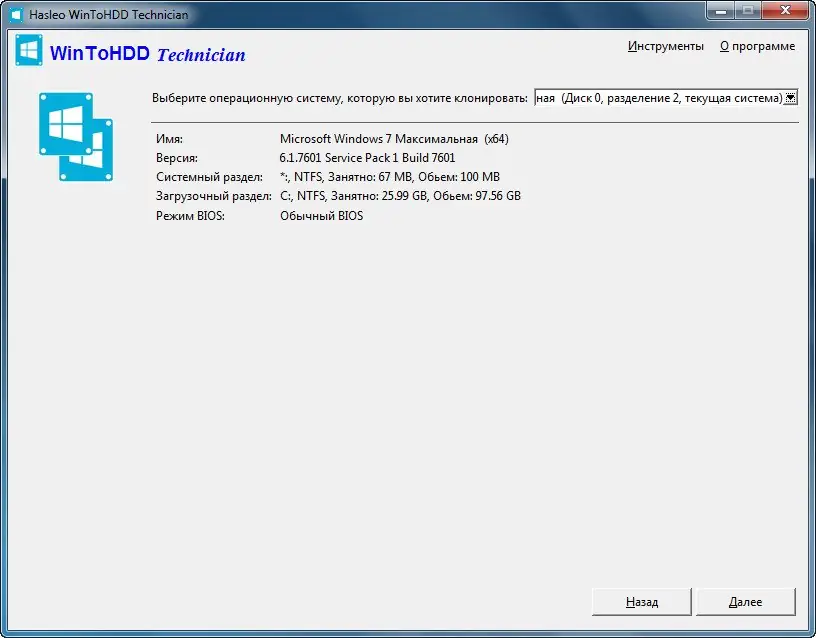Click the WinToHDD Technician heading text
The image size is (816, 638).
tap(147, 54)
